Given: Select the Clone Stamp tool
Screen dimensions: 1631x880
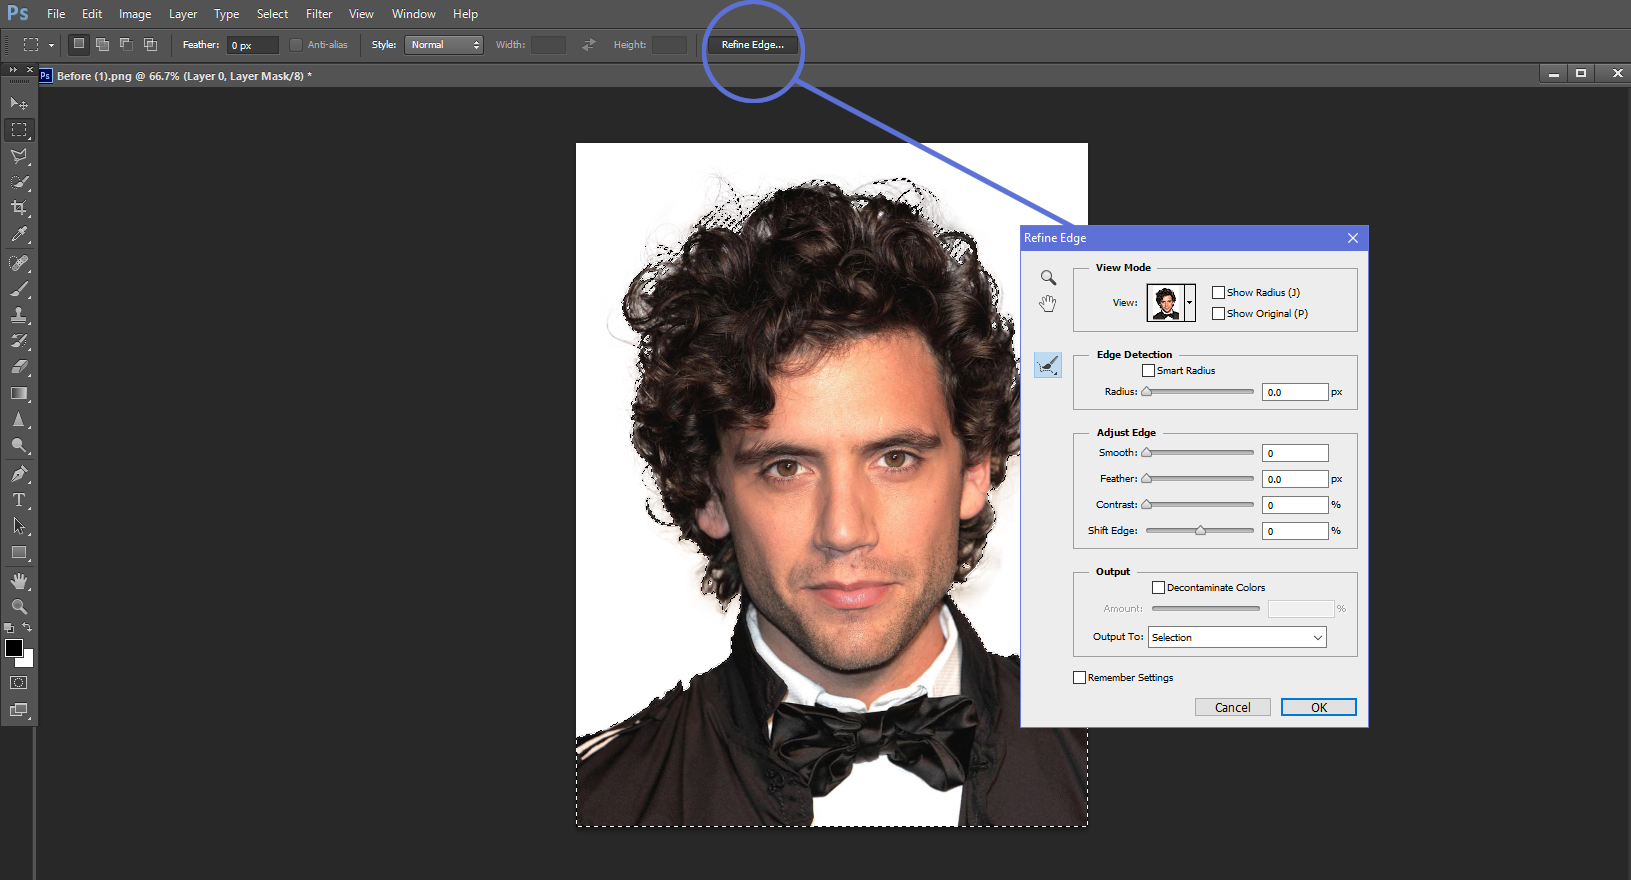Looking at the screenshot, I should pos(19,315).
